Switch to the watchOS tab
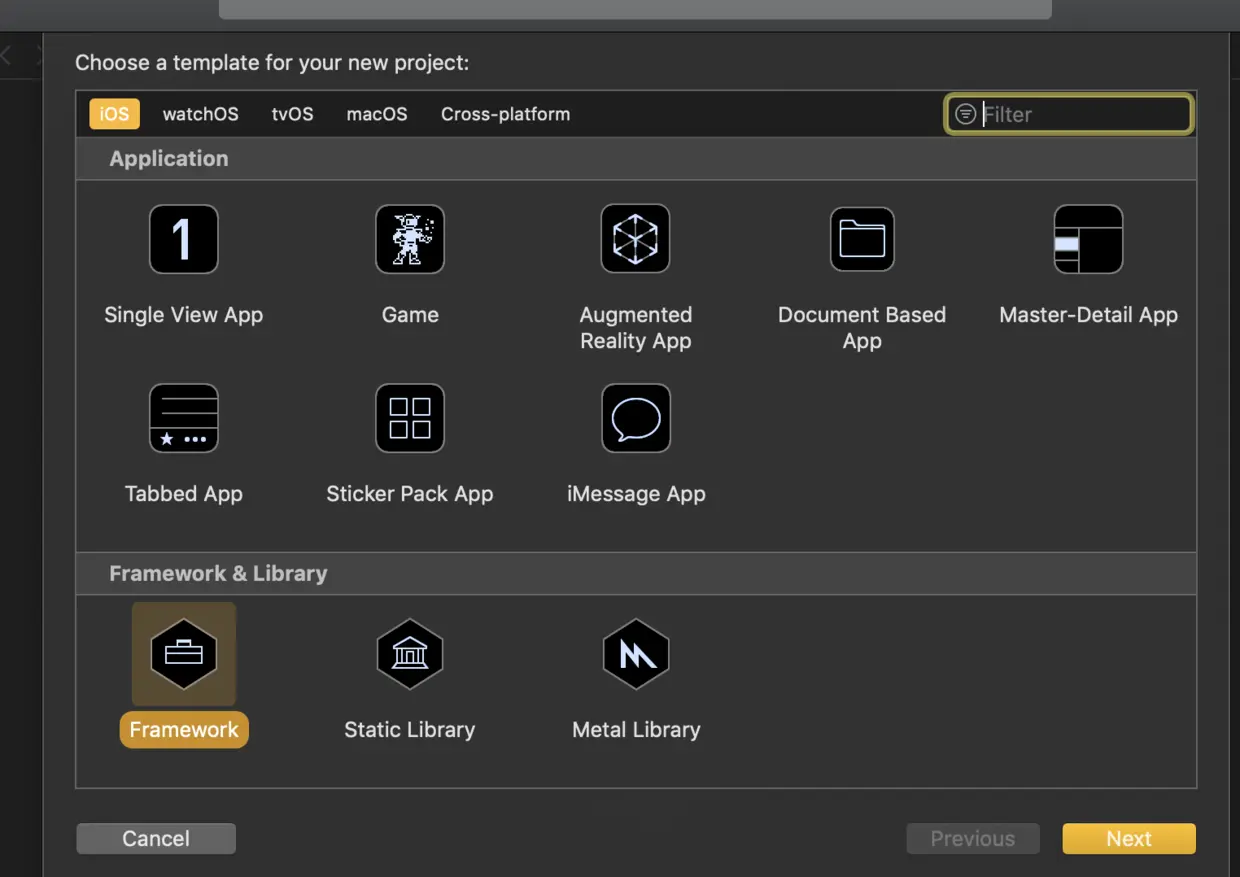1240x877 pixels. pos(201,114)
